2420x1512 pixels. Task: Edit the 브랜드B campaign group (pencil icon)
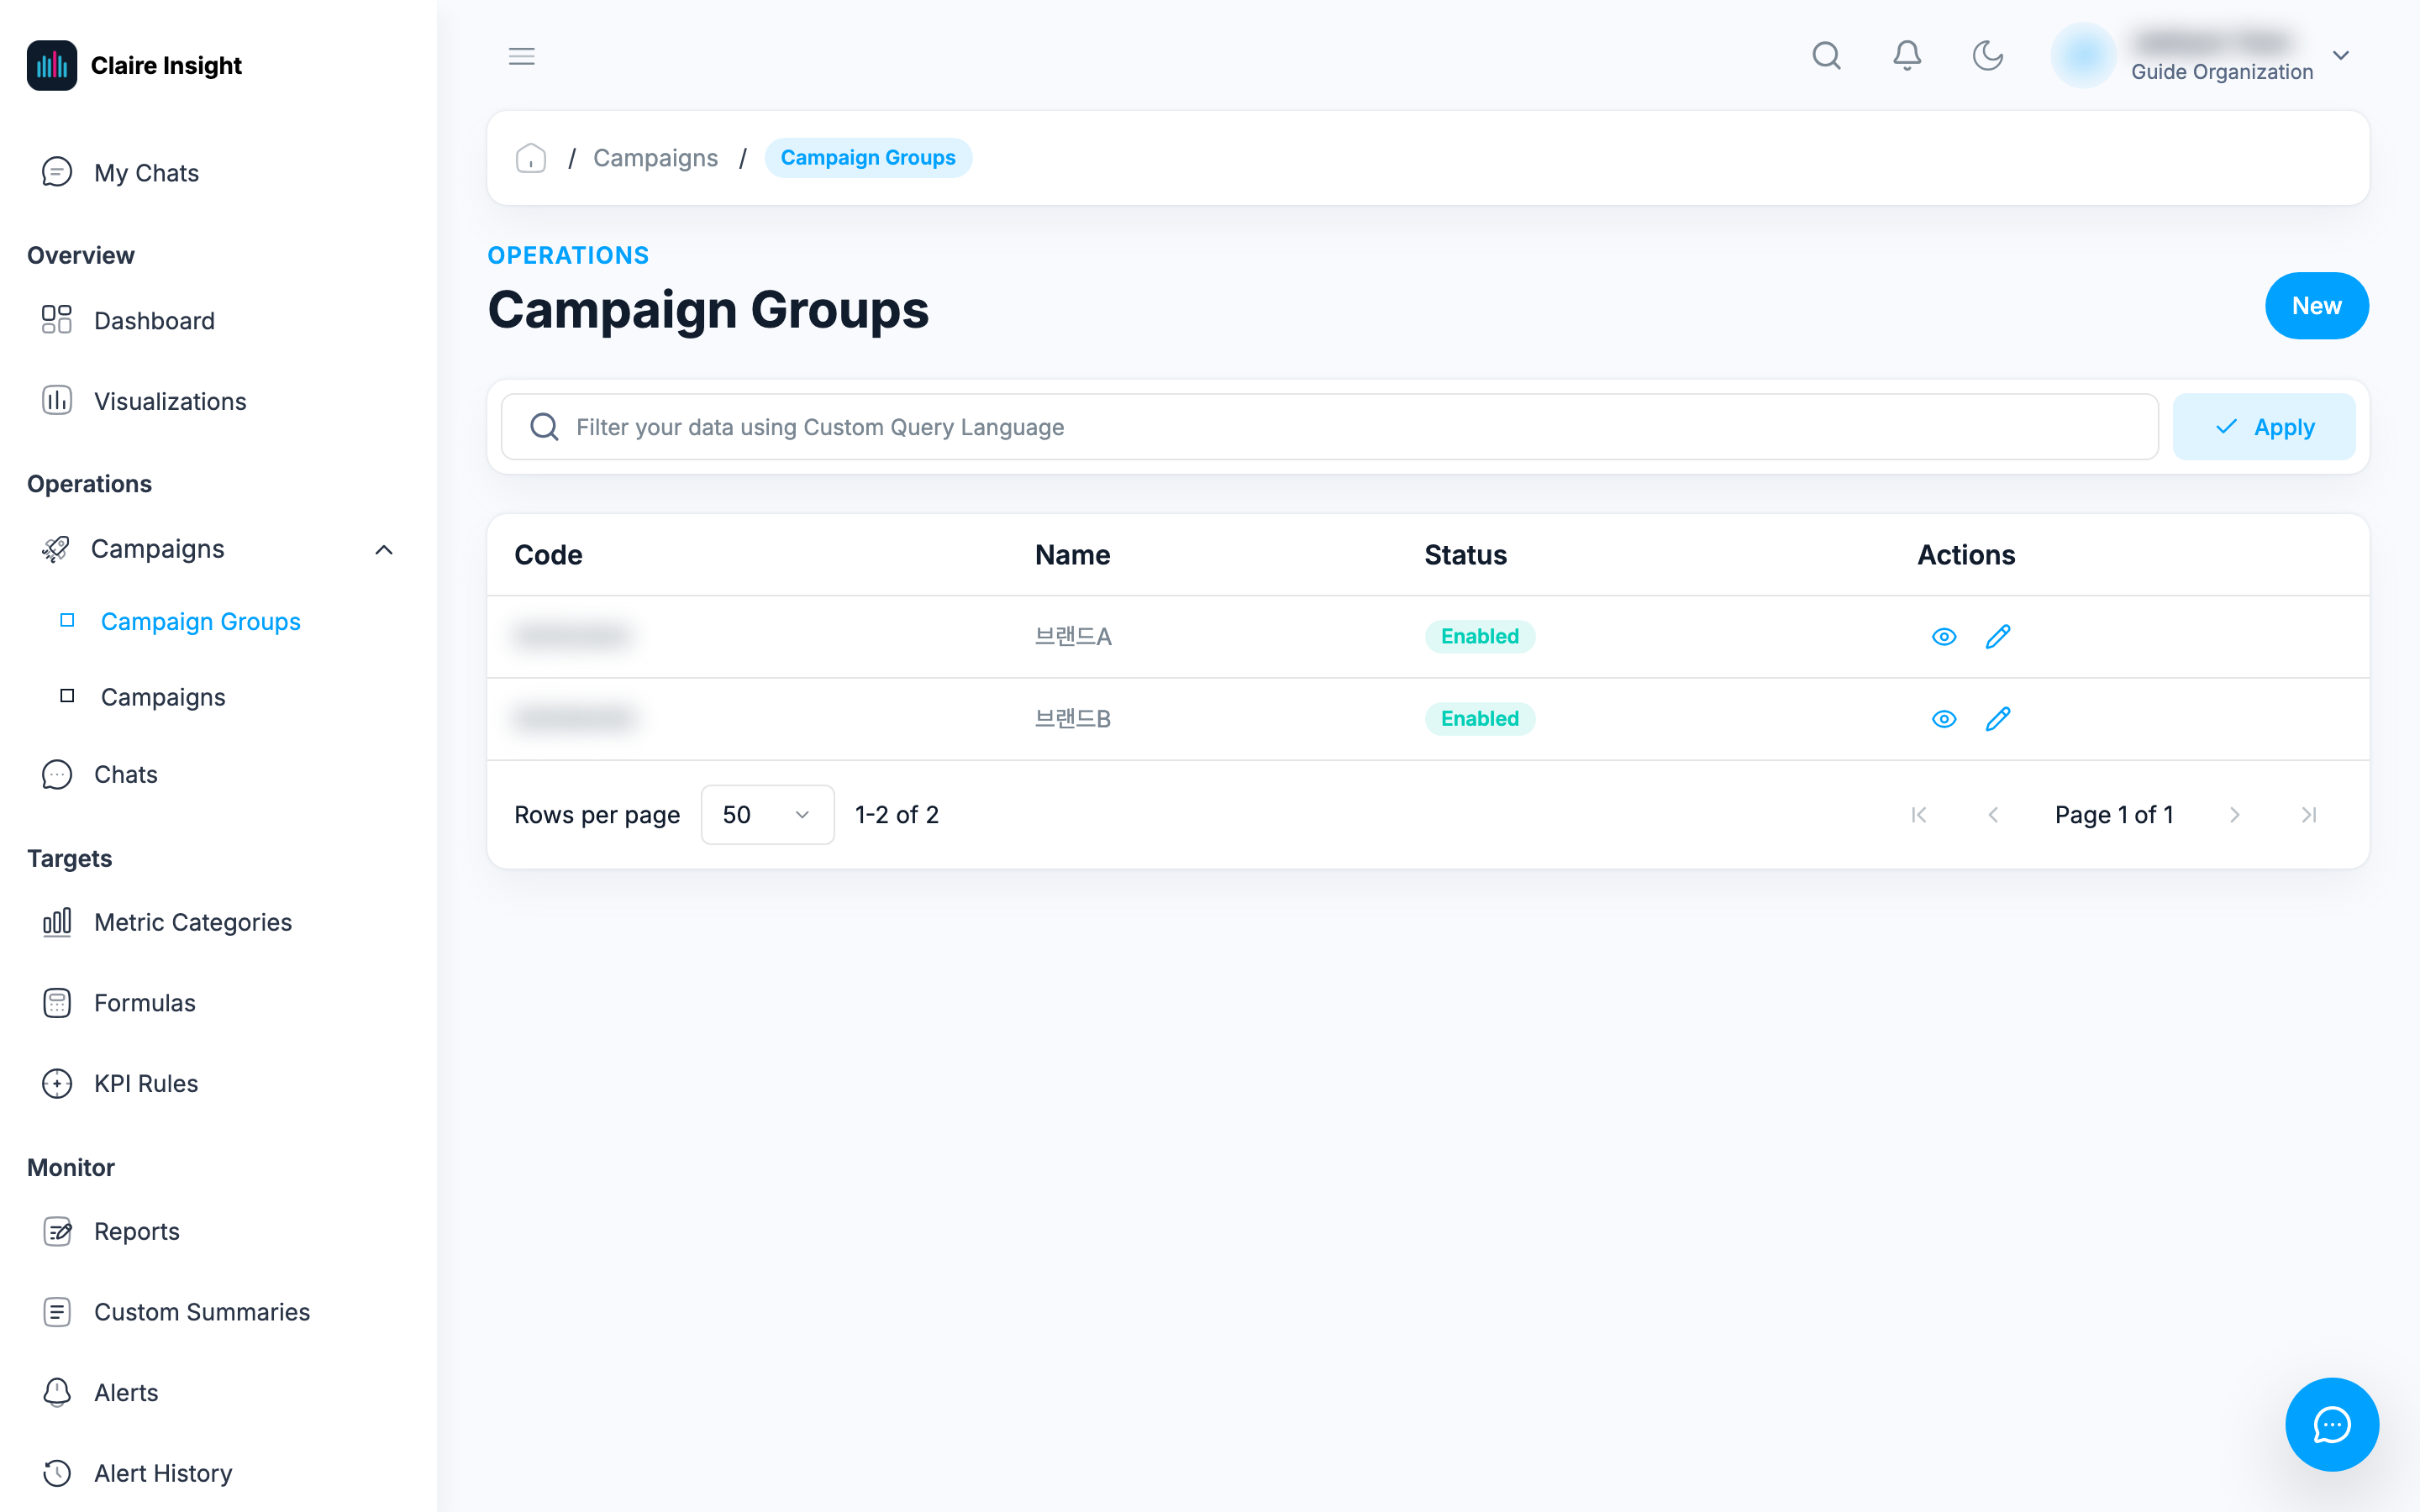[1997, 719]
